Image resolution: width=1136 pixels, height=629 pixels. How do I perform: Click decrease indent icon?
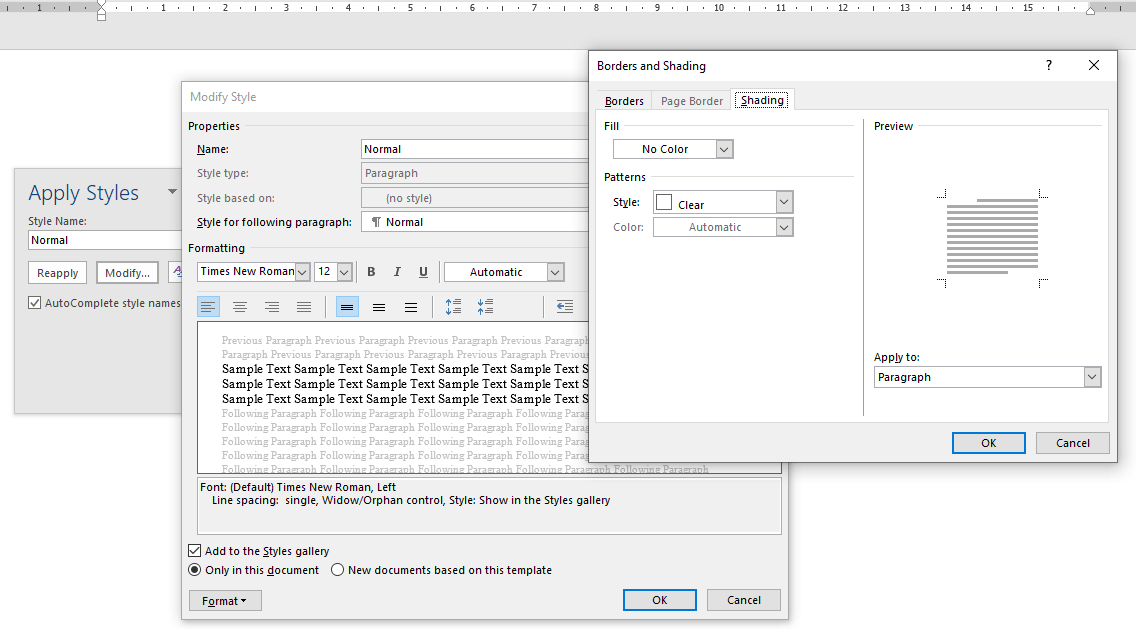click(565, 307)
